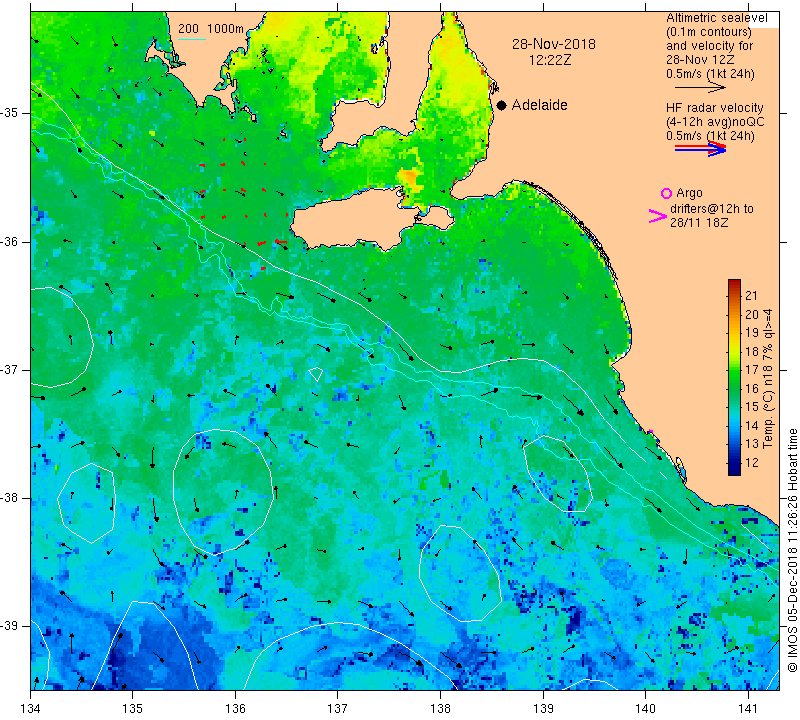Click the green middle of temperature colorbar
This screenshot has width=800, height=720.
click(734, 378)
